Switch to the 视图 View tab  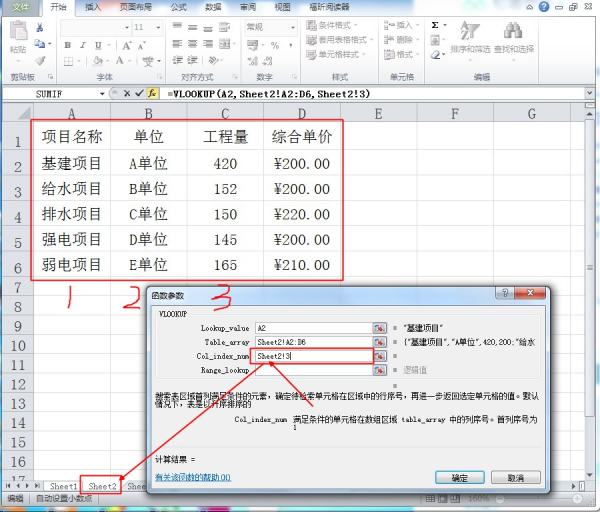pyautogui.click(x=282, y=7)
